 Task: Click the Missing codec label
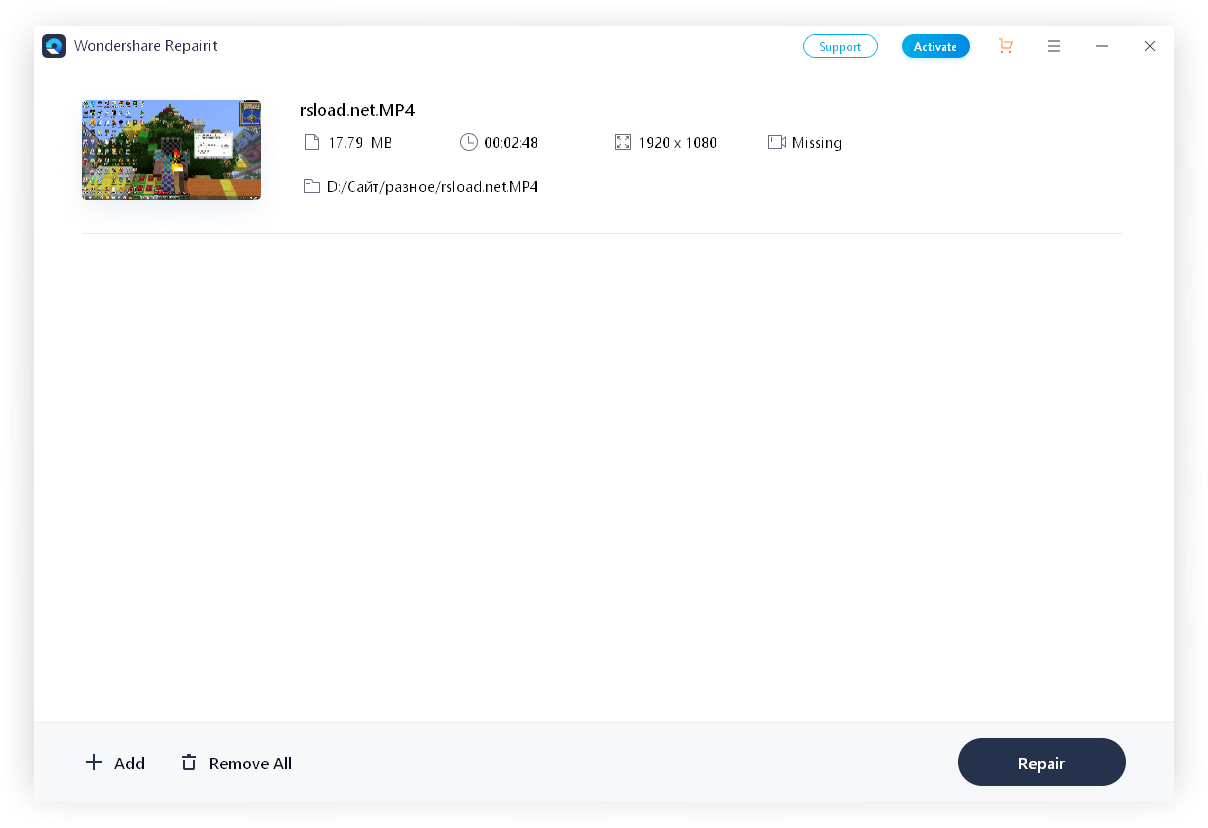click(817, 142)
